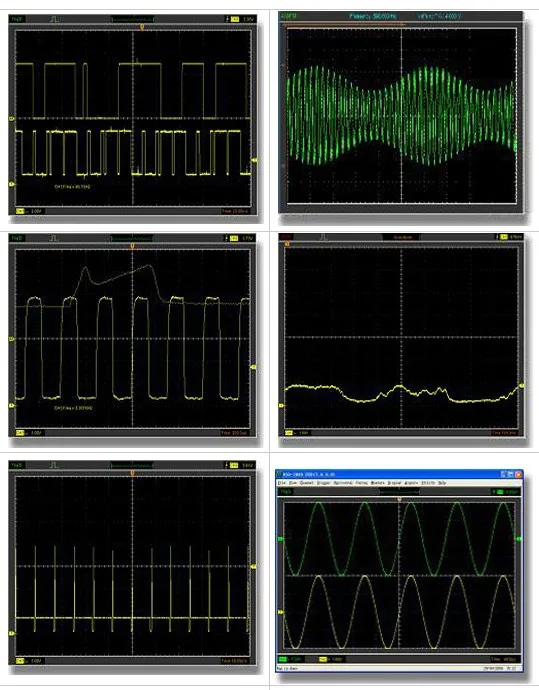Click orange trigger marker at noisy-trace grid corner
Image resolution: width=539 pixels, height=690 pixels.
tap(287, 244)
